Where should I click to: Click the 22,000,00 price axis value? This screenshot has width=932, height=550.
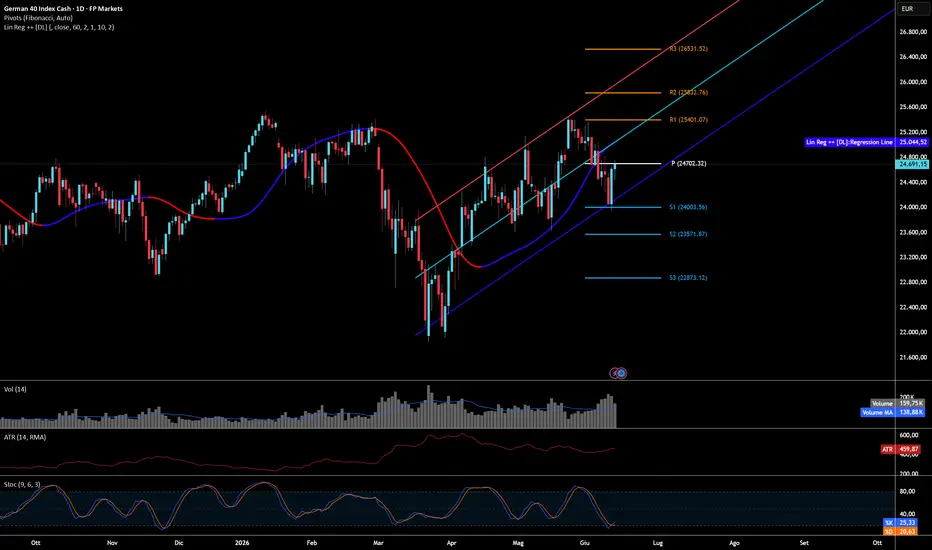pyautogui.click(x=913, y=332)
